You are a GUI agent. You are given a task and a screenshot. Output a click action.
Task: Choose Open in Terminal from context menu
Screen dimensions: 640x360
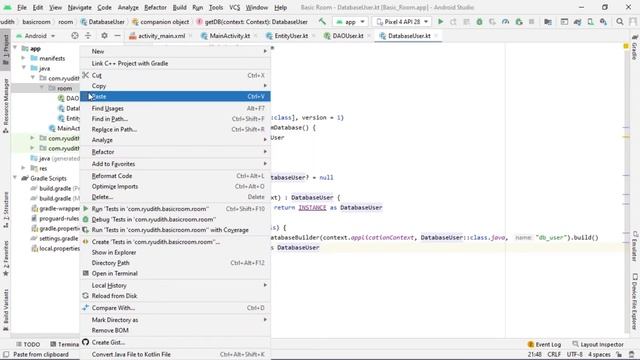coord(175,273)
